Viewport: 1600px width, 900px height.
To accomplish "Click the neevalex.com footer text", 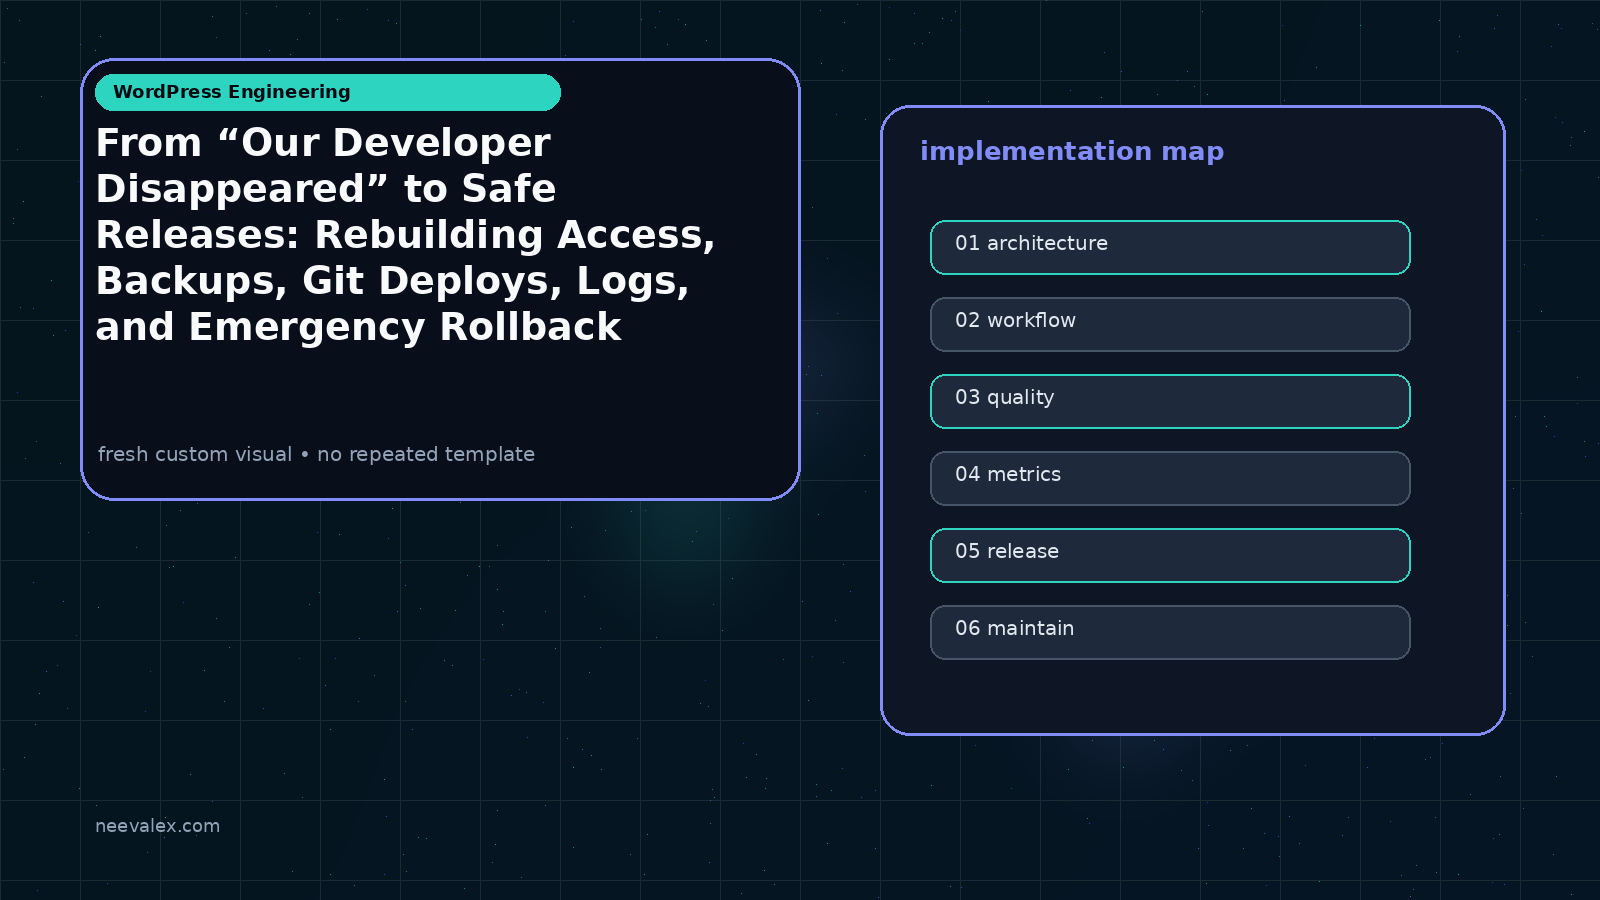I will pyautogui.click(x=157, y=826).
